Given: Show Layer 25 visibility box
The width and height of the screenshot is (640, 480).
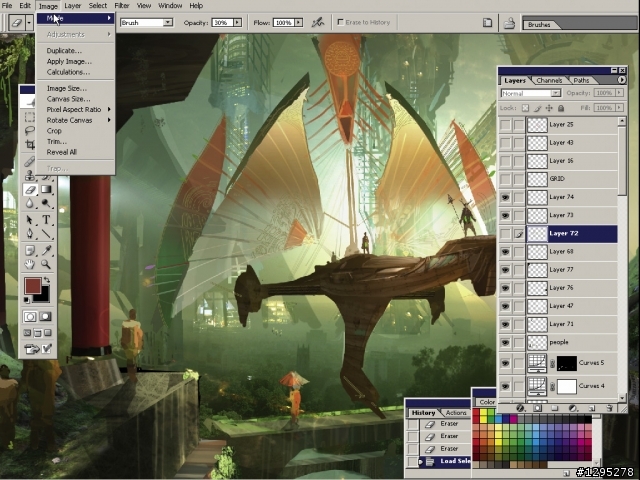Looking at the screenshot, I should pos(505,124).
